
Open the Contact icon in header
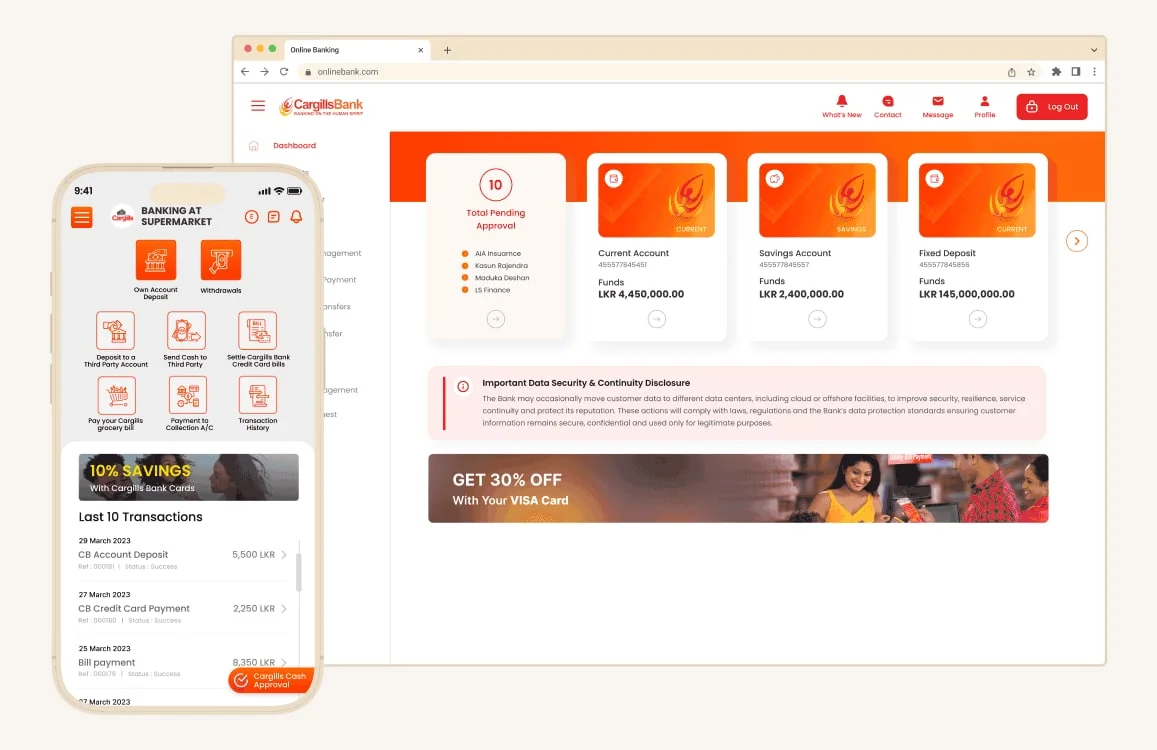888,106
